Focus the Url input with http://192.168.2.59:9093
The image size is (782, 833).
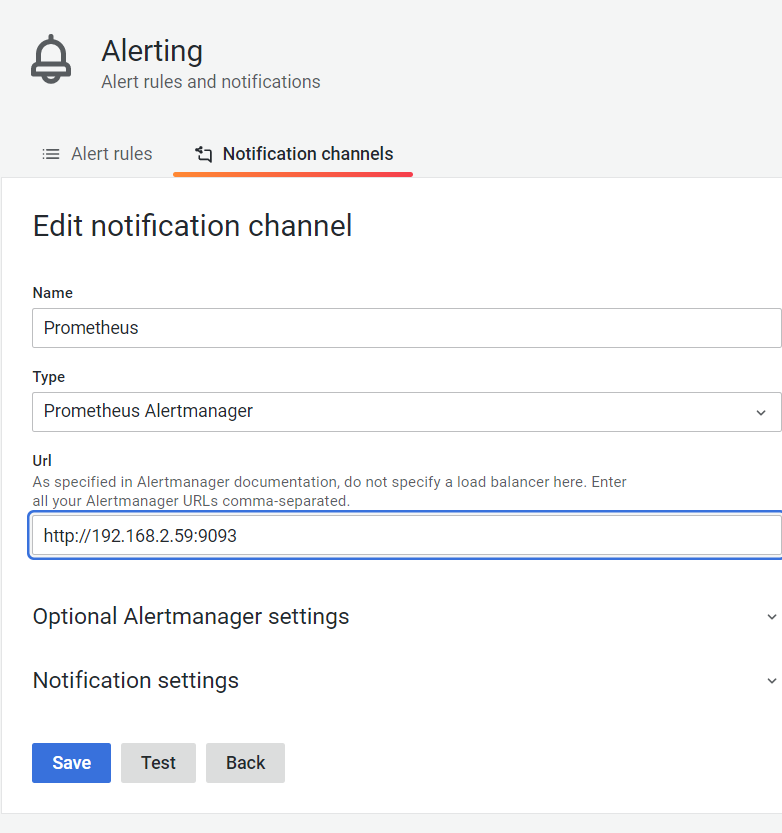(406, 536)
